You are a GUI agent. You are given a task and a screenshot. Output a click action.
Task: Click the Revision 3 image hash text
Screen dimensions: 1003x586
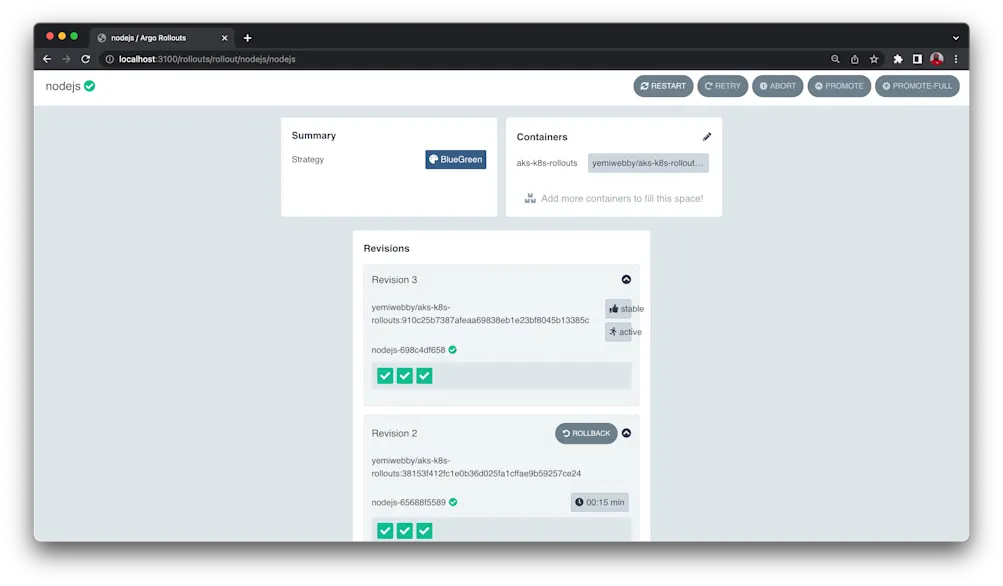click(480, 313)
